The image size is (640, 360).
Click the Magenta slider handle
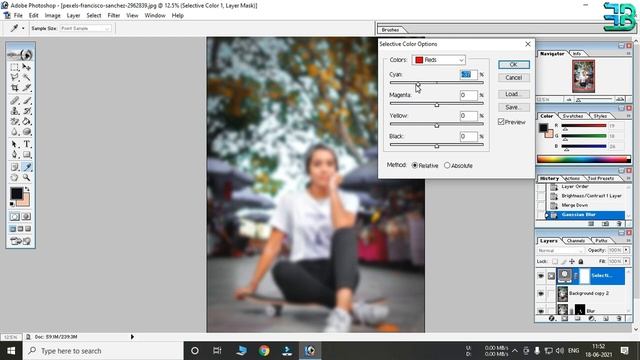(x=437, y=105)
